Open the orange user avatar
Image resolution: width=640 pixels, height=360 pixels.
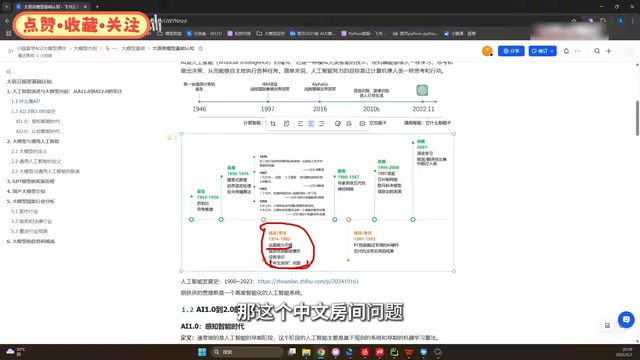coord(487,51)
